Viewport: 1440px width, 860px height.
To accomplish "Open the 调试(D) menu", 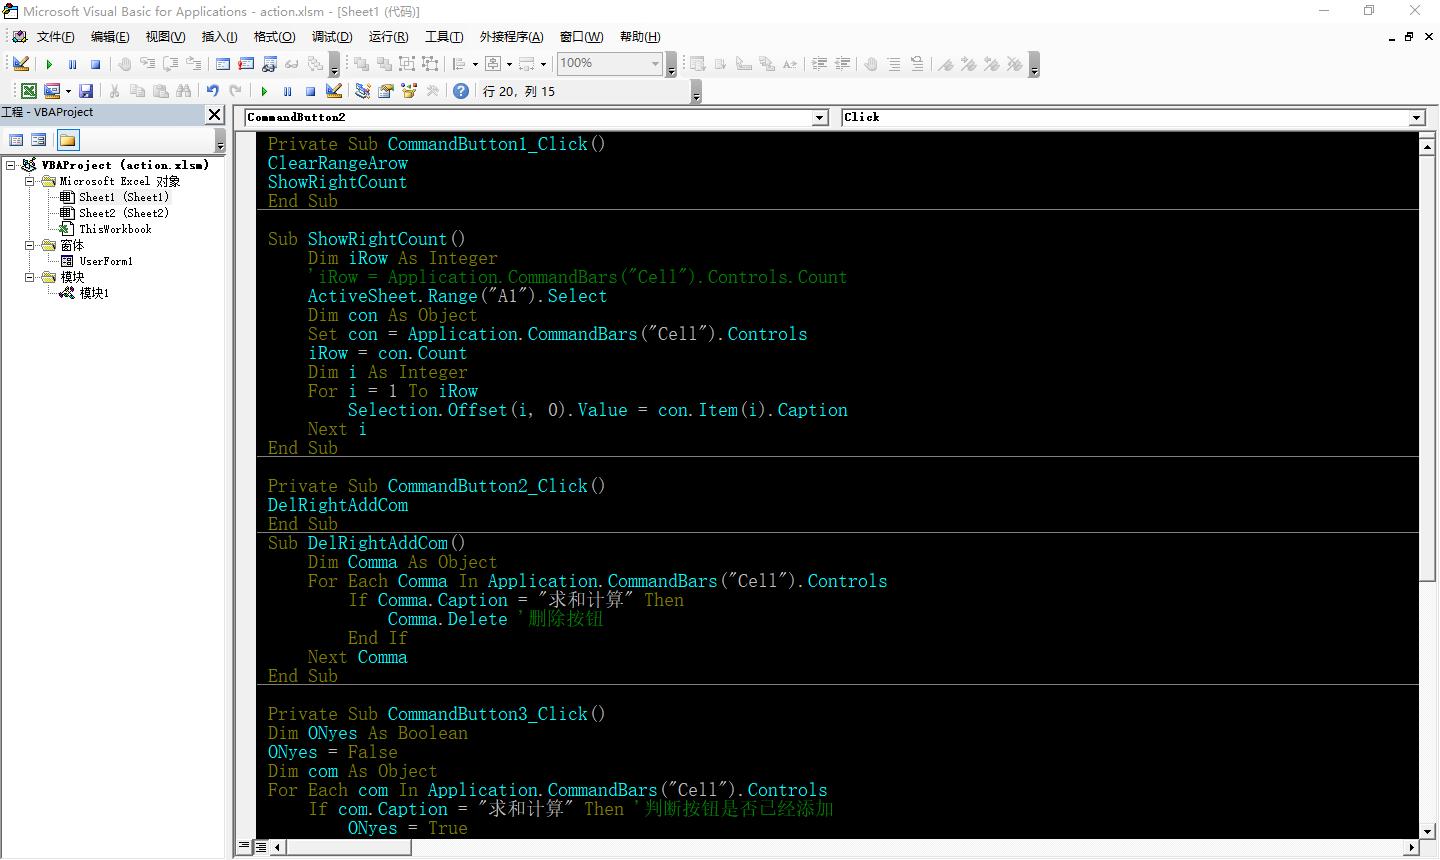I will tap(331, 37).
